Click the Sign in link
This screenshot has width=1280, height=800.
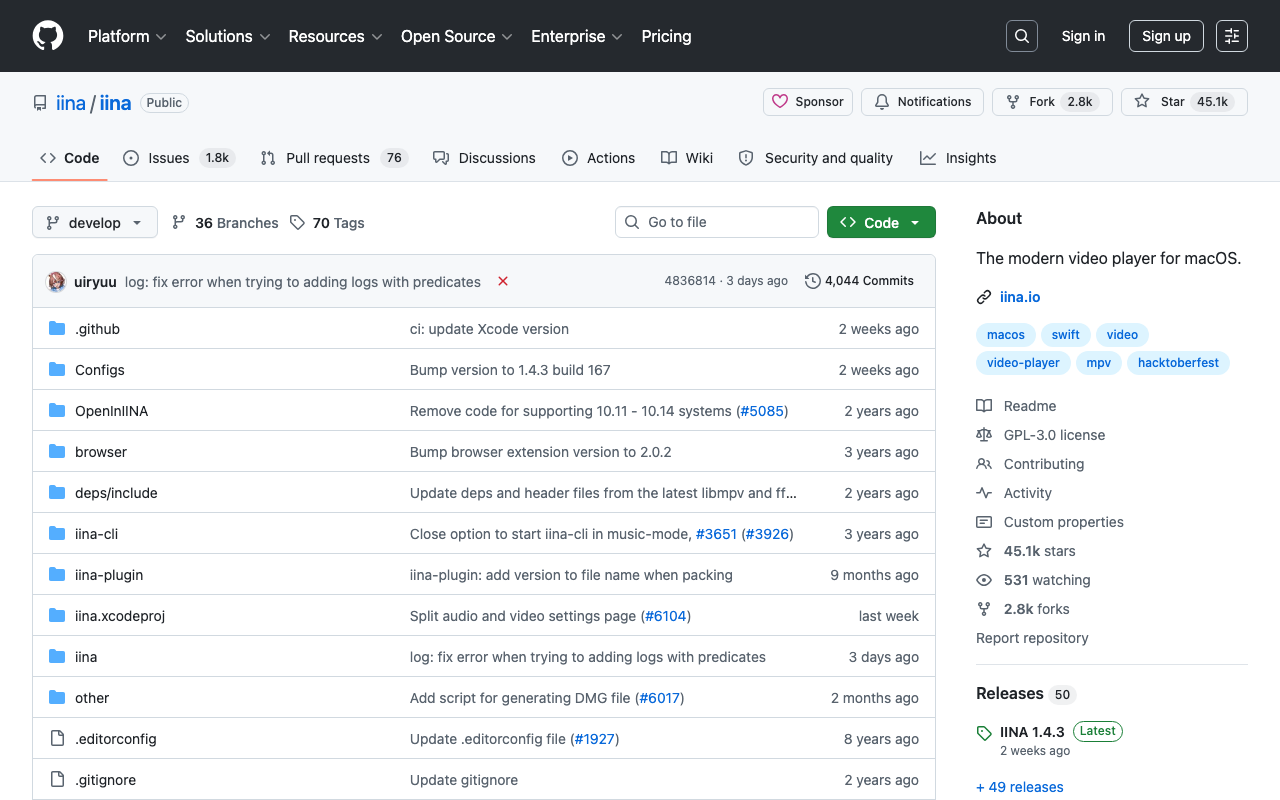click(x=1083, y=36)
